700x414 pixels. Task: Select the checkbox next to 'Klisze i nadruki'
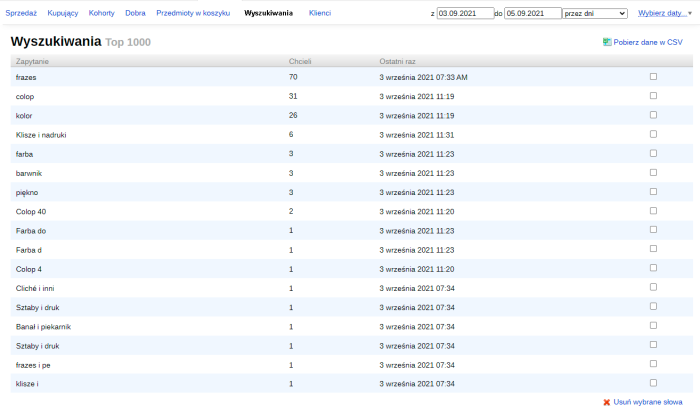653,134
